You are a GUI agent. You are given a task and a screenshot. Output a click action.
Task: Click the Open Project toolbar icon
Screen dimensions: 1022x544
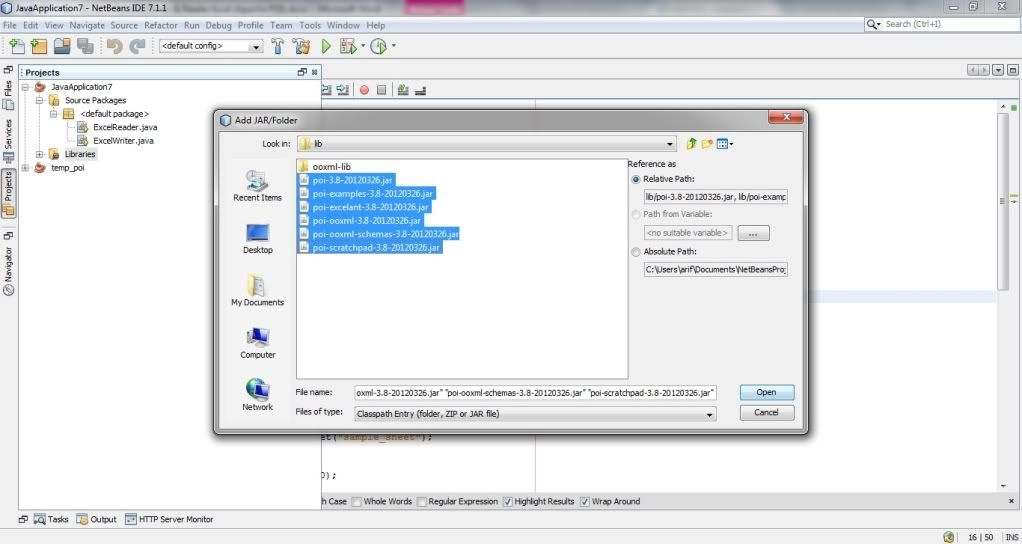tap(62, 46)
